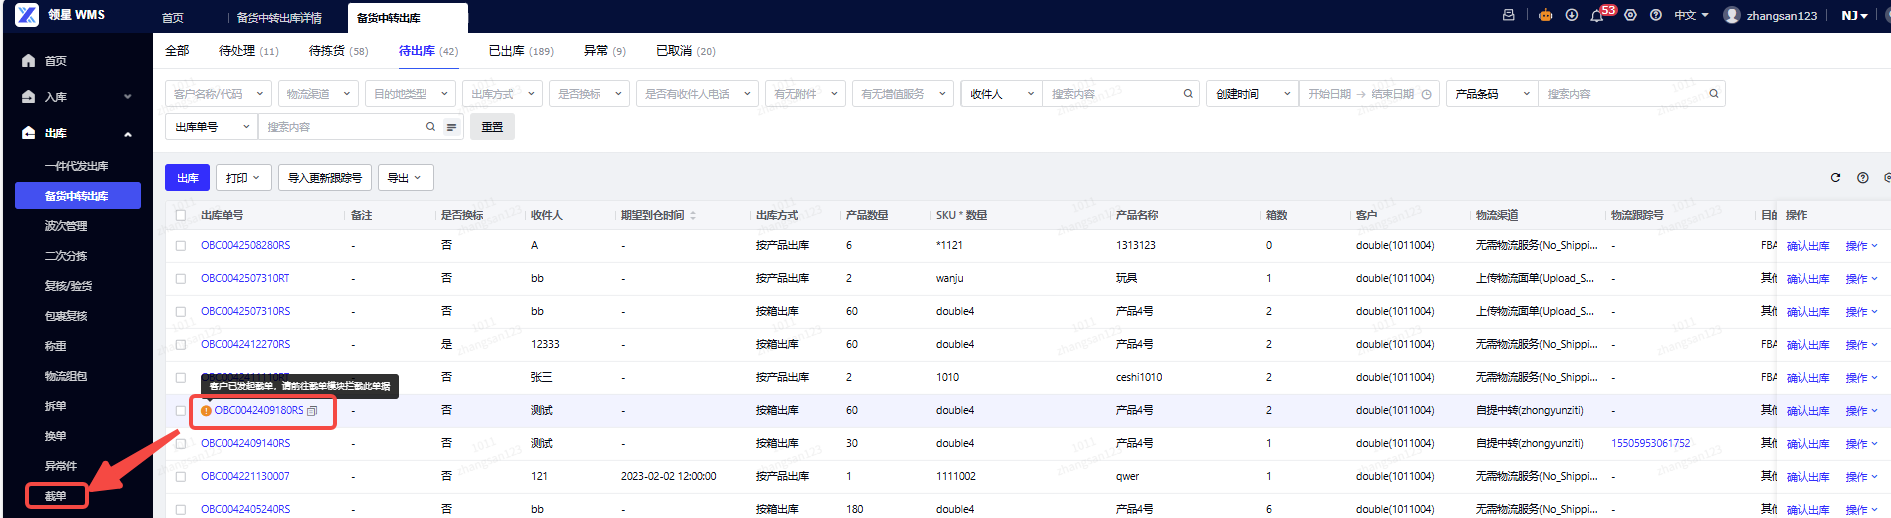Open tracking number link 15505953061752
This screenshot has height=518, width=1891.
tap(1650, 443)
